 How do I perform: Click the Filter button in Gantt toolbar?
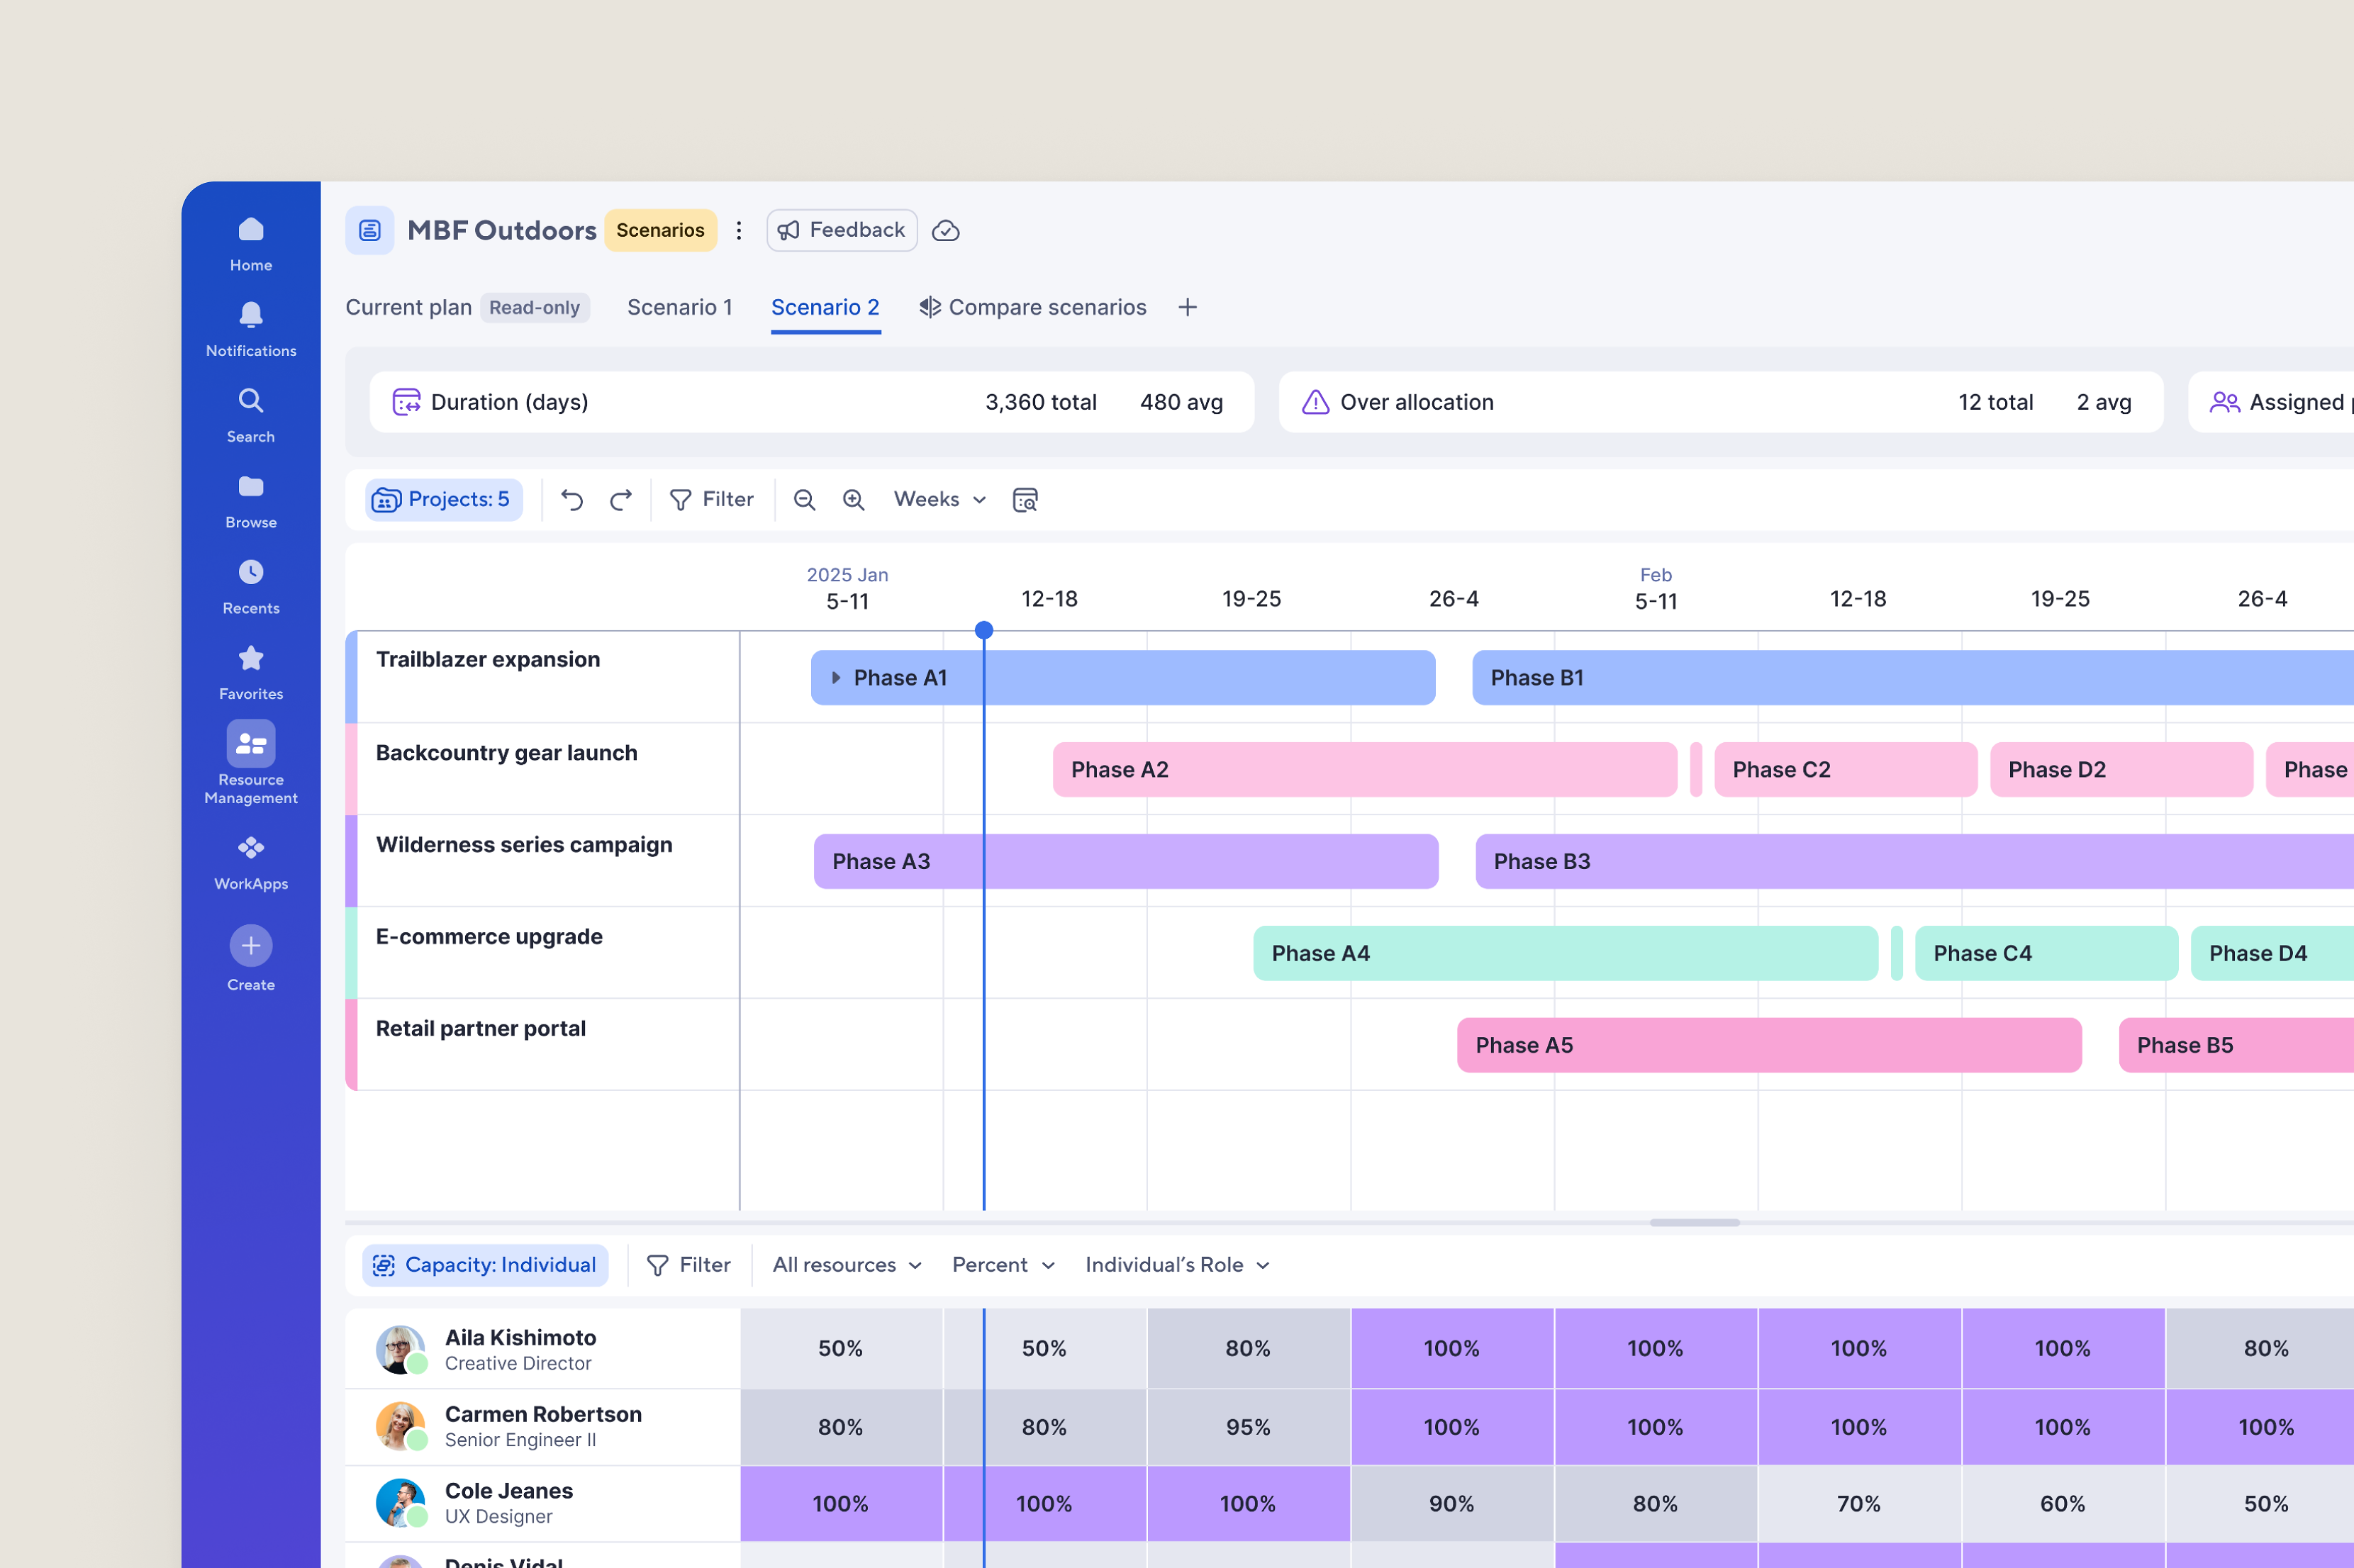[x=711, y=500]
